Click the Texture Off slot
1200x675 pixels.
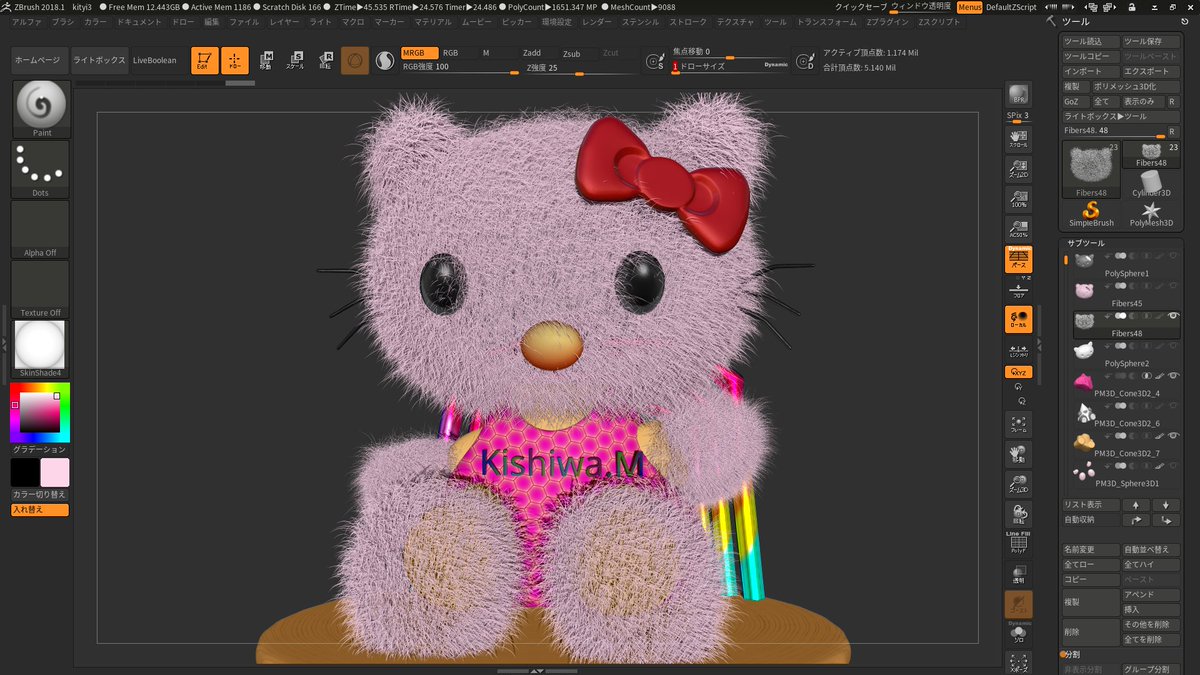point(40,289)
